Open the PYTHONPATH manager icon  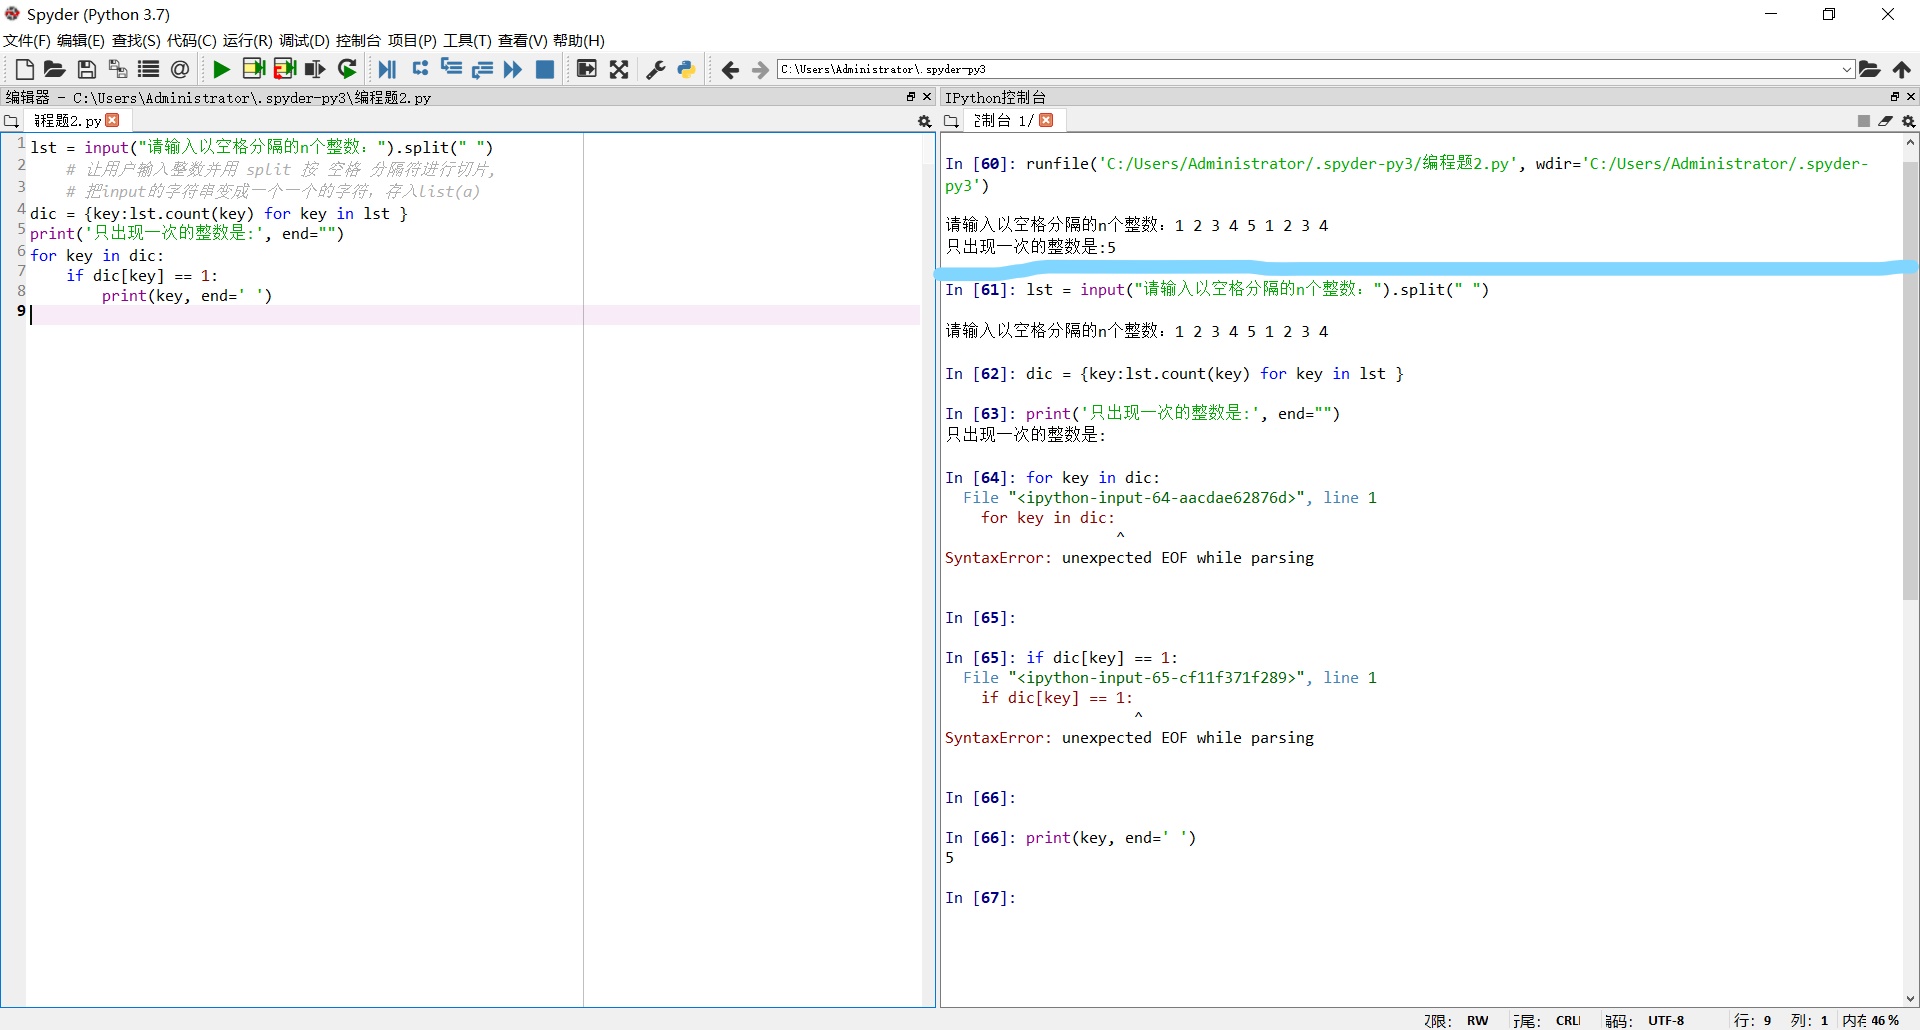pyautogui.click(x=687, y=69)
